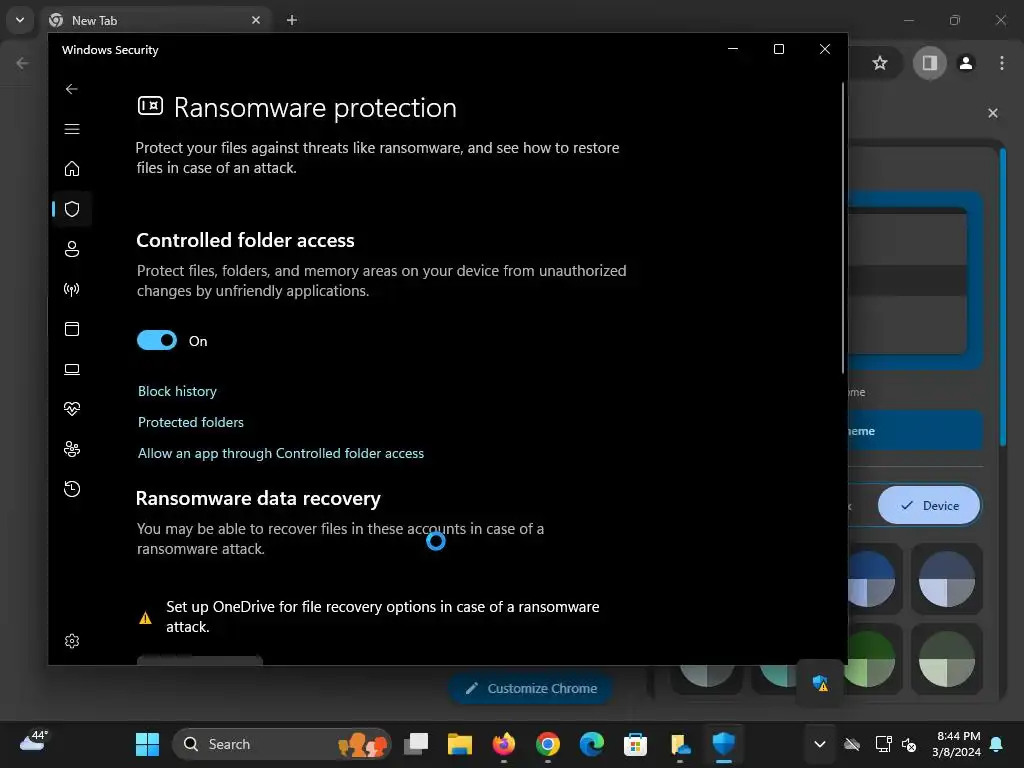Open Protection history clock icon

[72, 489]
